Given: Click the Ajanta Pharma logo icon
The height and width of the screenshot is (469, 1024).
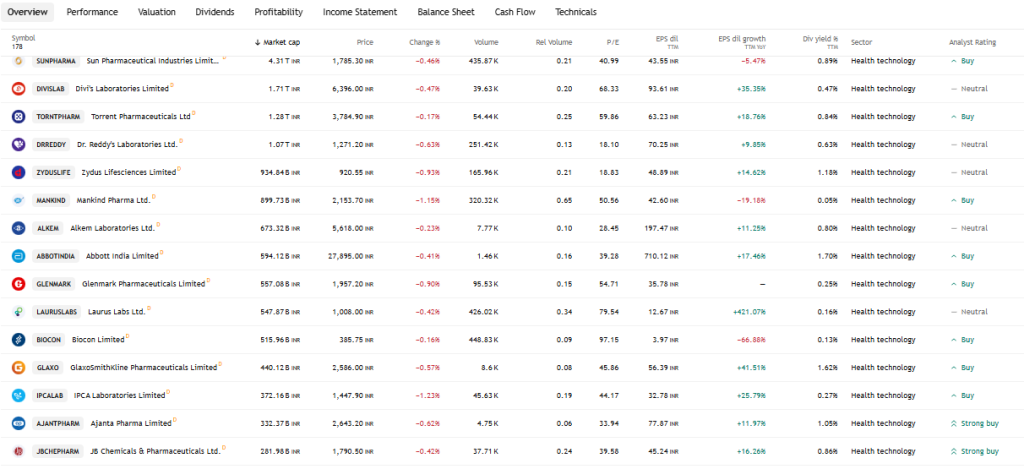Looking at the screenshot, I should (x=18, y=423).
